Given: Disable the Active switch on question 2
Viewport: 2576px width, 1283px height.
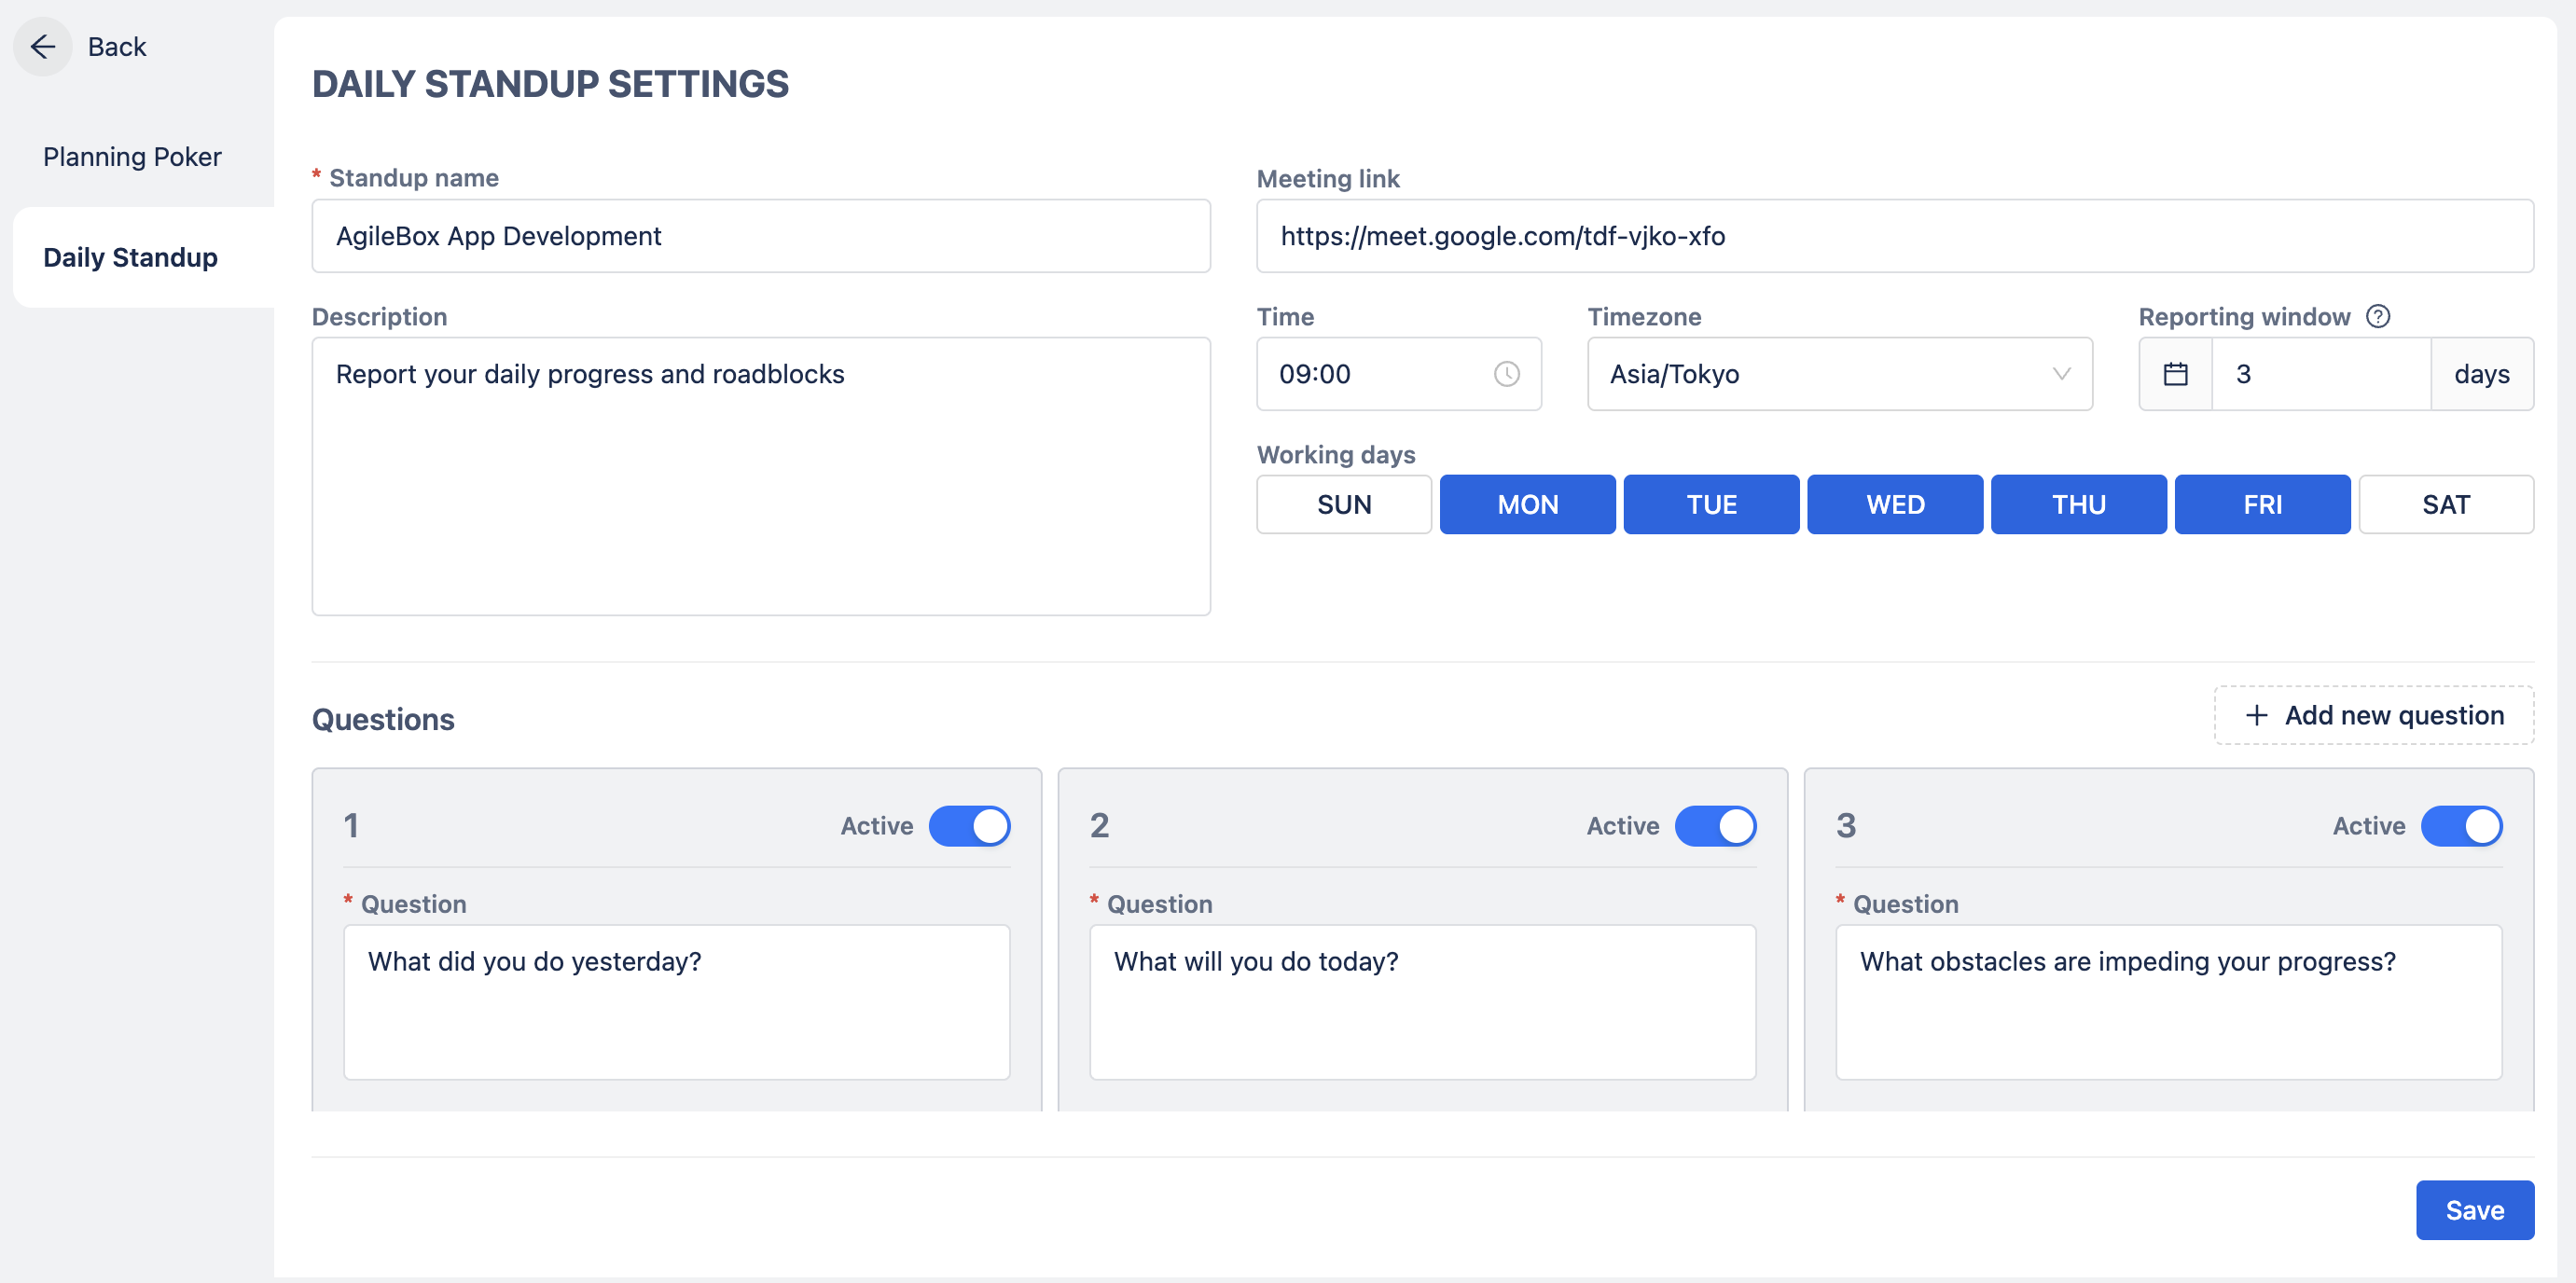Looking at the screenshot, I should coord(1715,826).
